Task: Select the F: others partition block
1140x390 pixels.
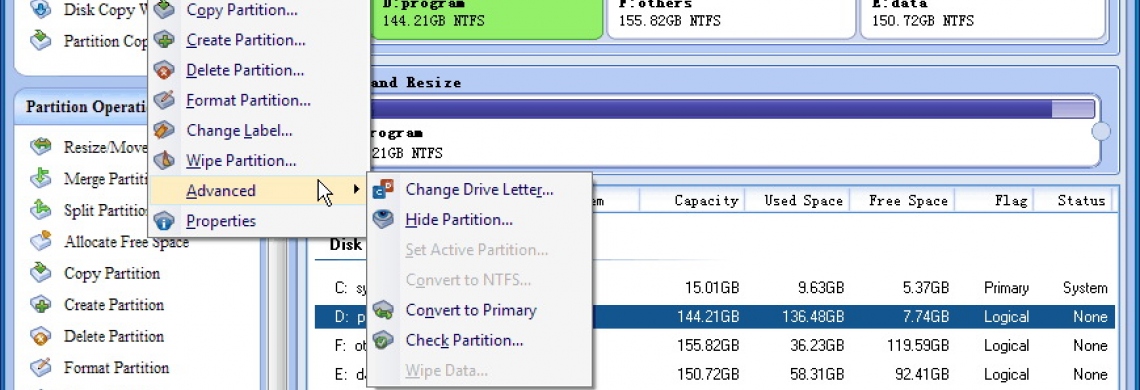Action: click(x=731, y=17)
